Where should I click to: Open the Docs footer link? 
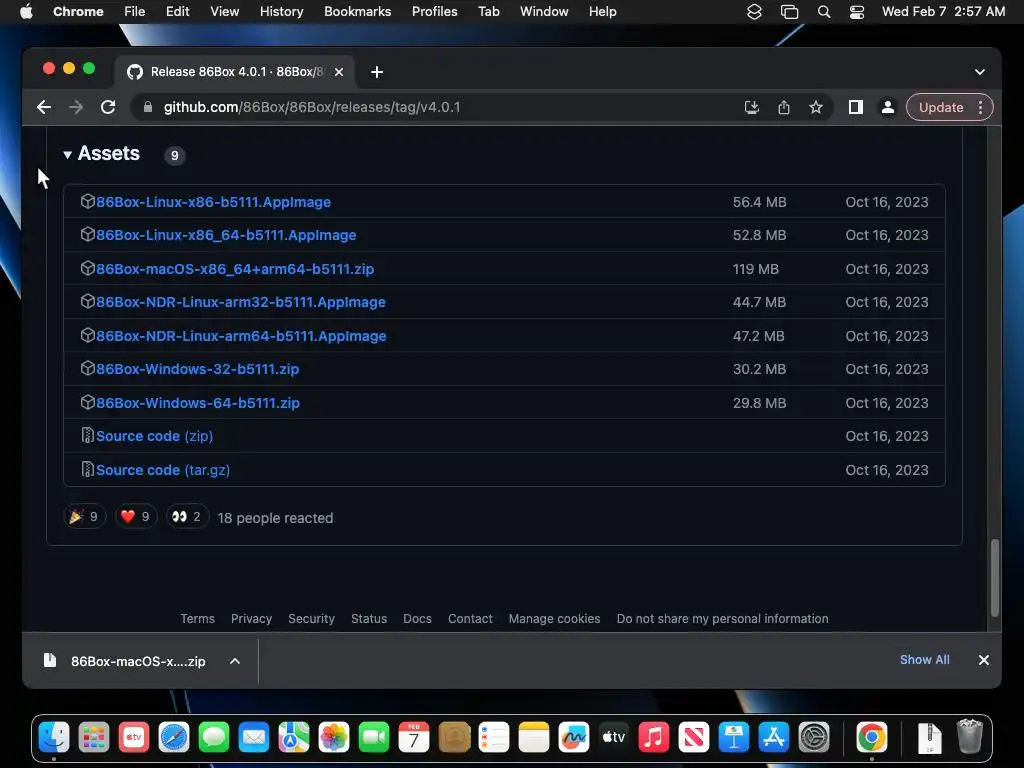pos(417,618)
